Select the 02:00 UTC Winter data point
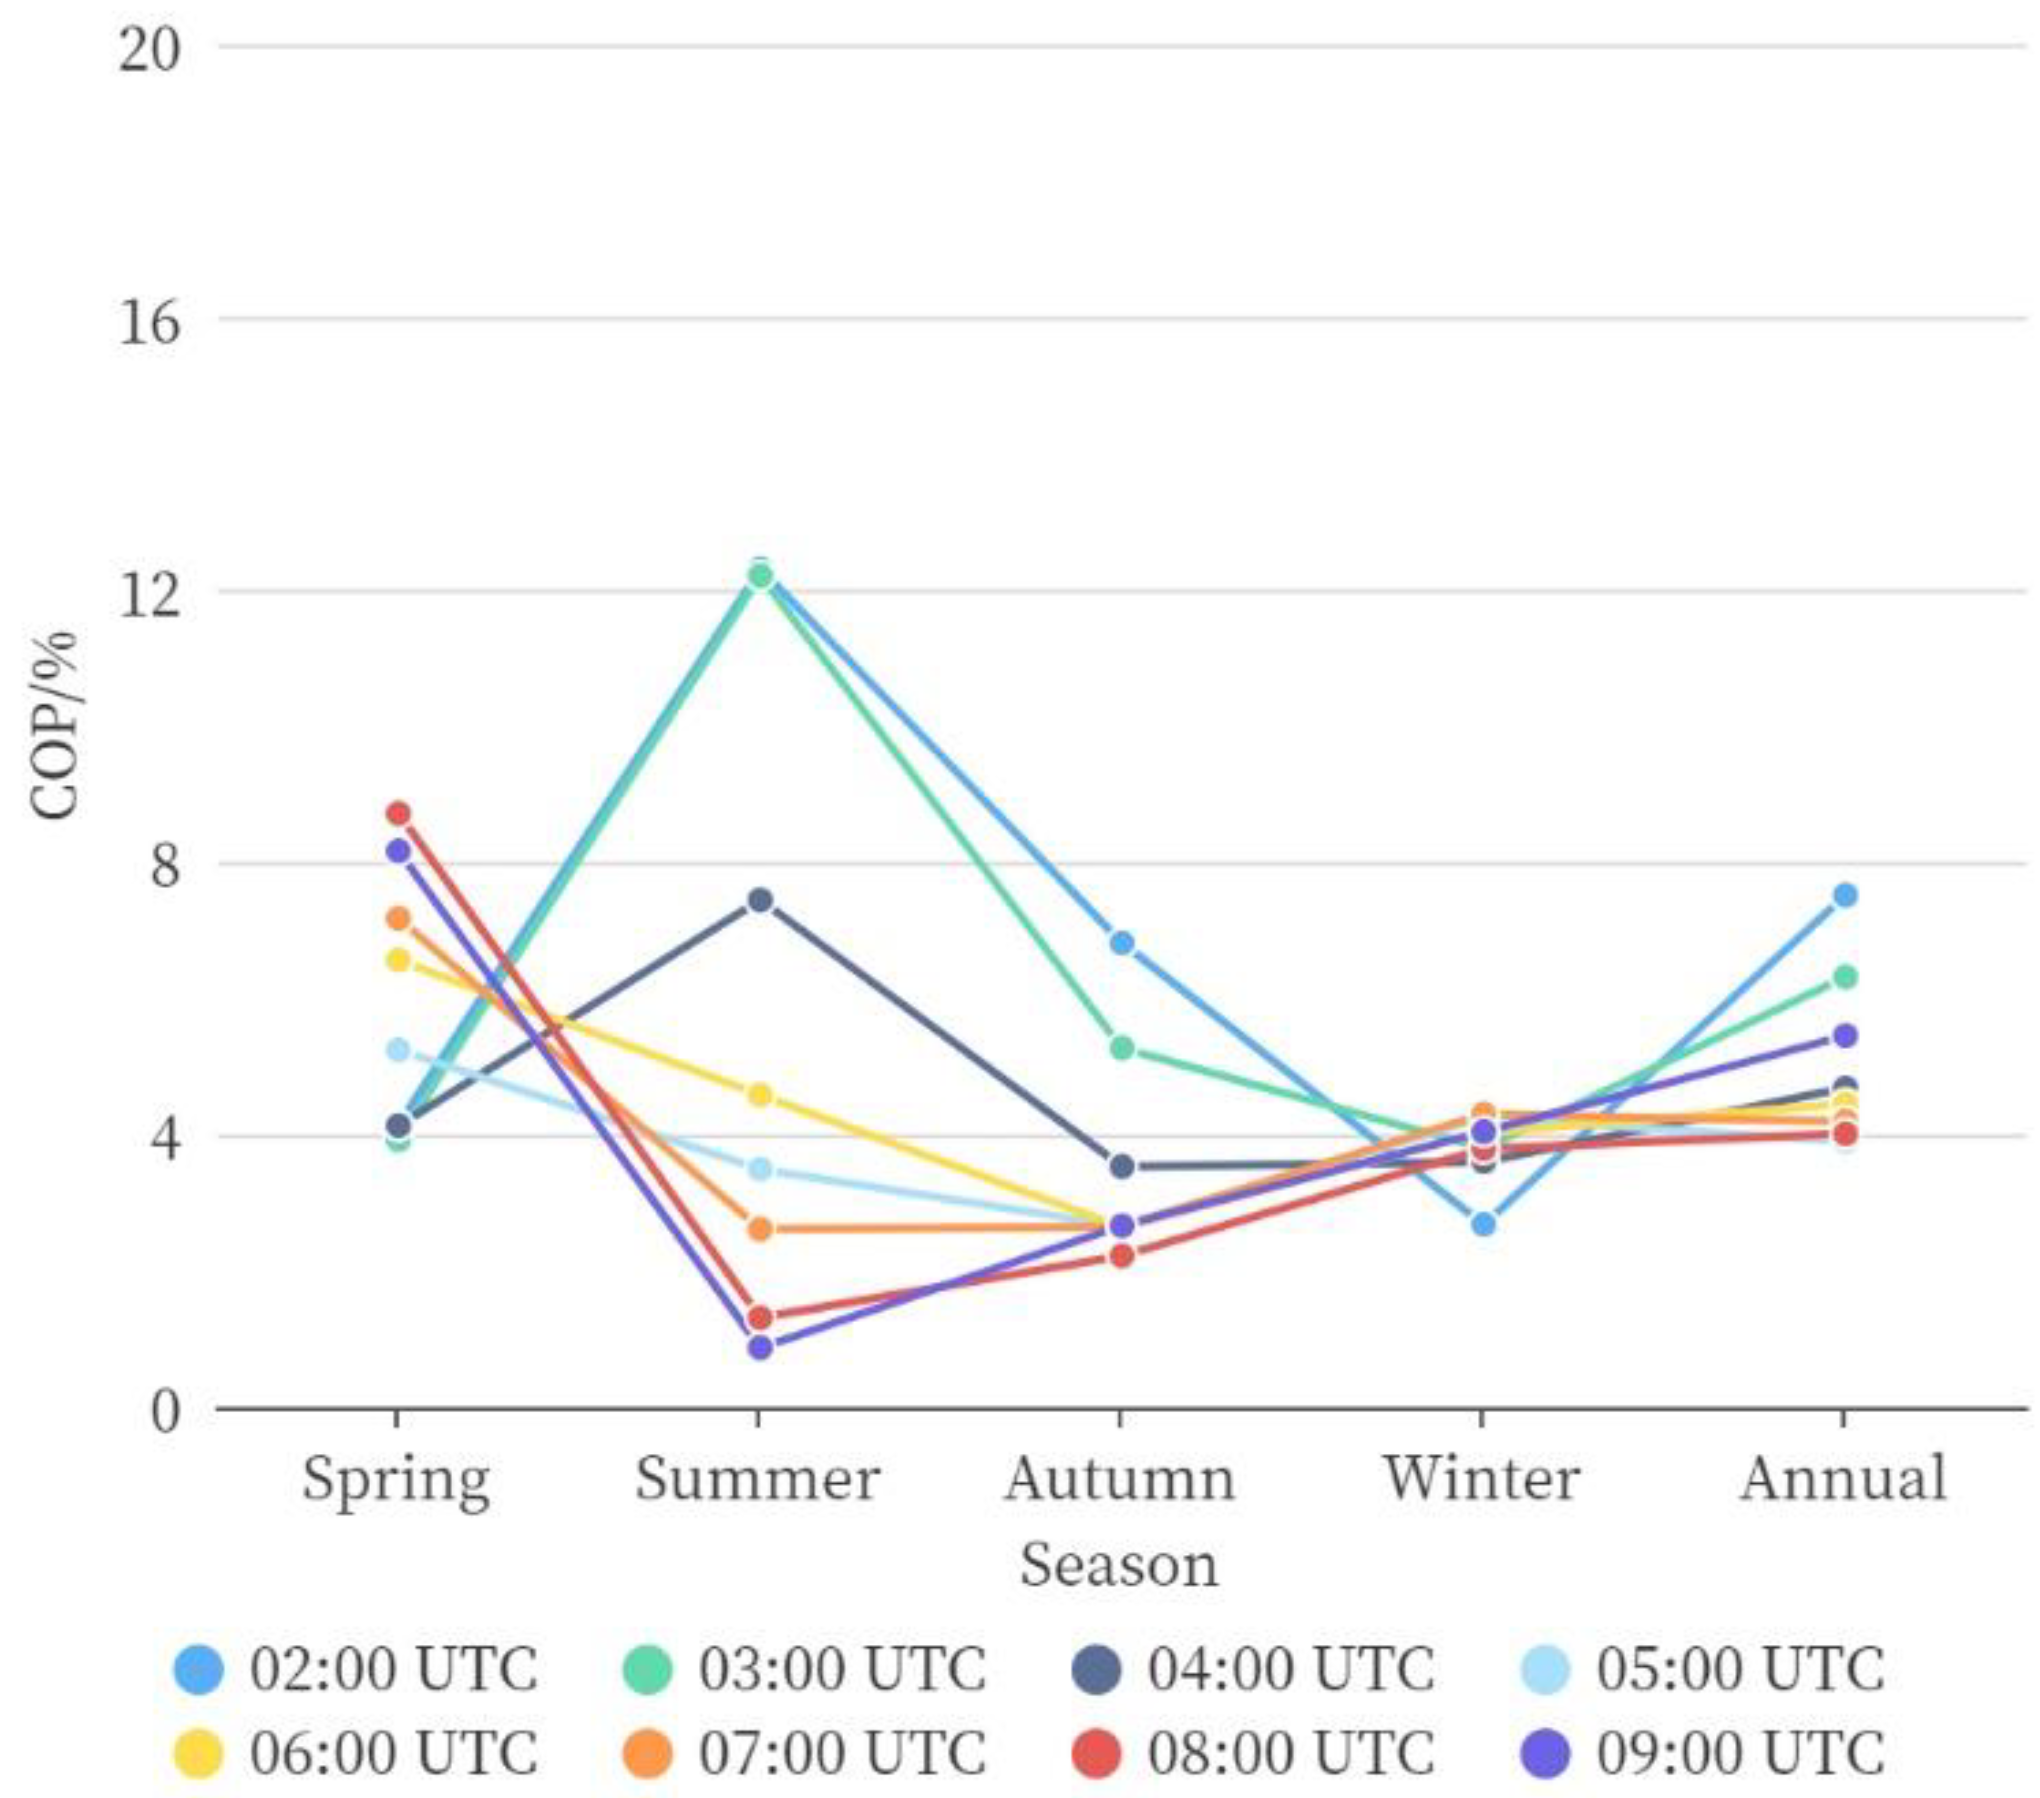The height and width of the screenshot is (1798, 2040). click(x=1484, y=1223)
